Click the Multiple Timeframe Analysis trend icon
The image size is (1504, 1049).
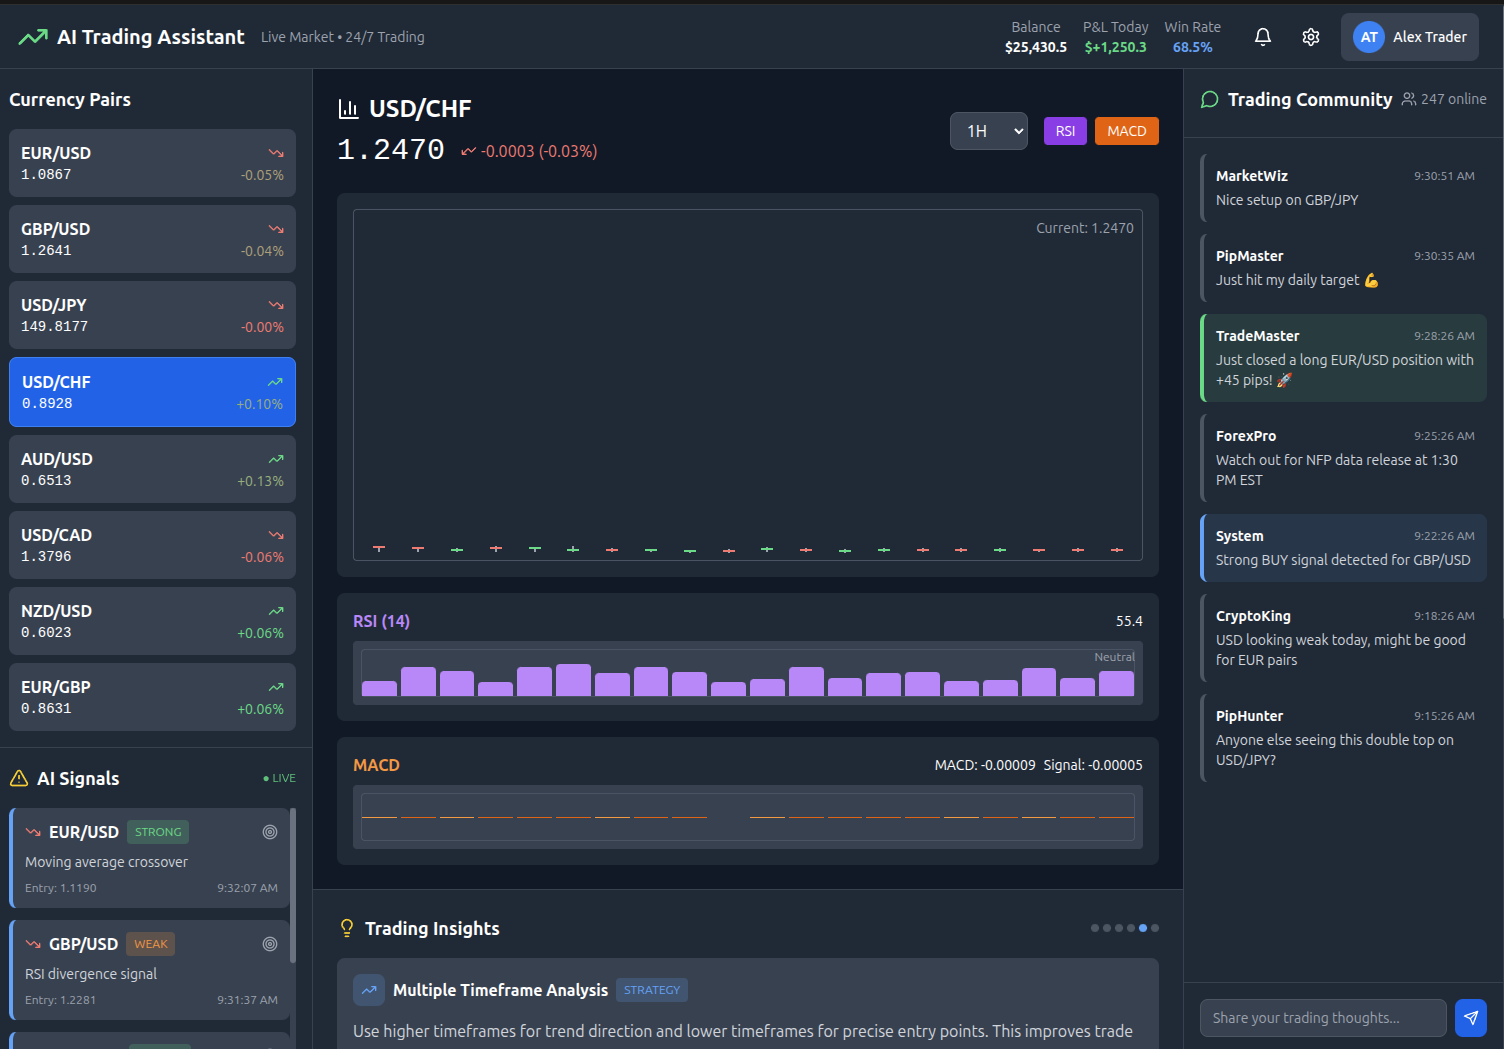[369, 990]
